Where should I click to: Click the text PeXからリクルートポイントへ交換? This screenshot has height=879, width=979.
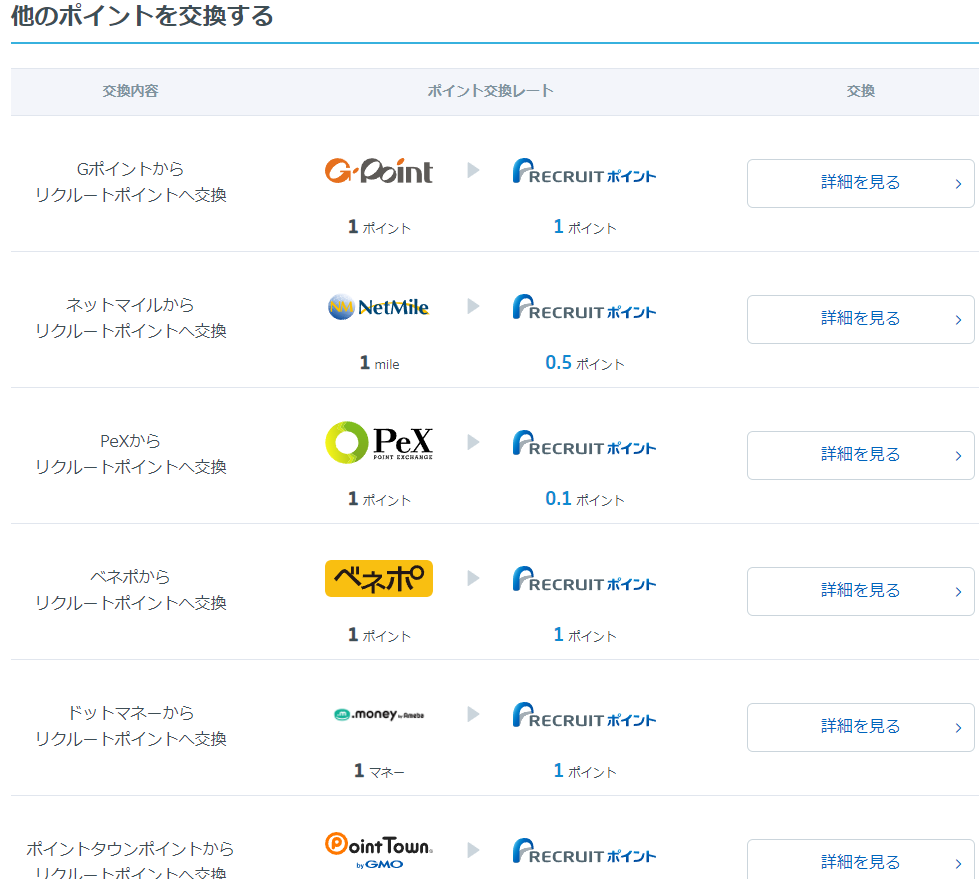(x=130, y=454)
